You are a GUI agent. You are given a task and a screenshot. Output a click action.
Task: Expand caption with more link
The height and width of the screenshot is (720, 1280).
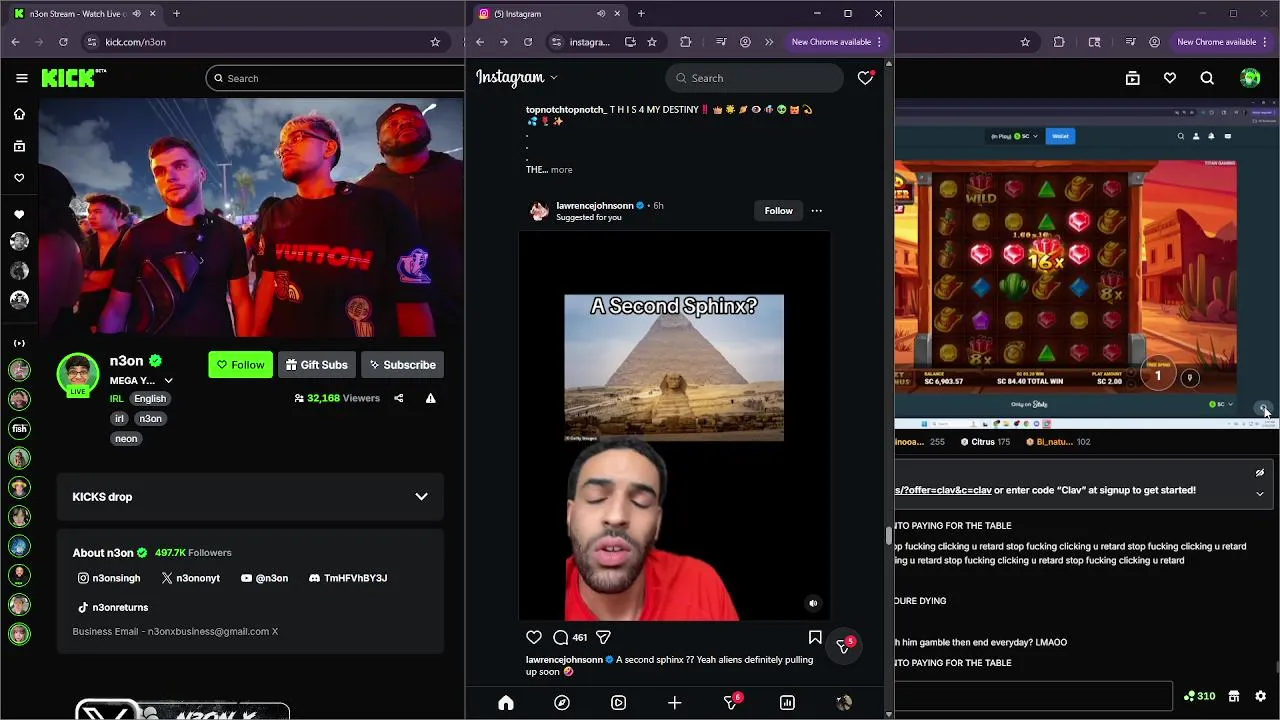[561, 170]
